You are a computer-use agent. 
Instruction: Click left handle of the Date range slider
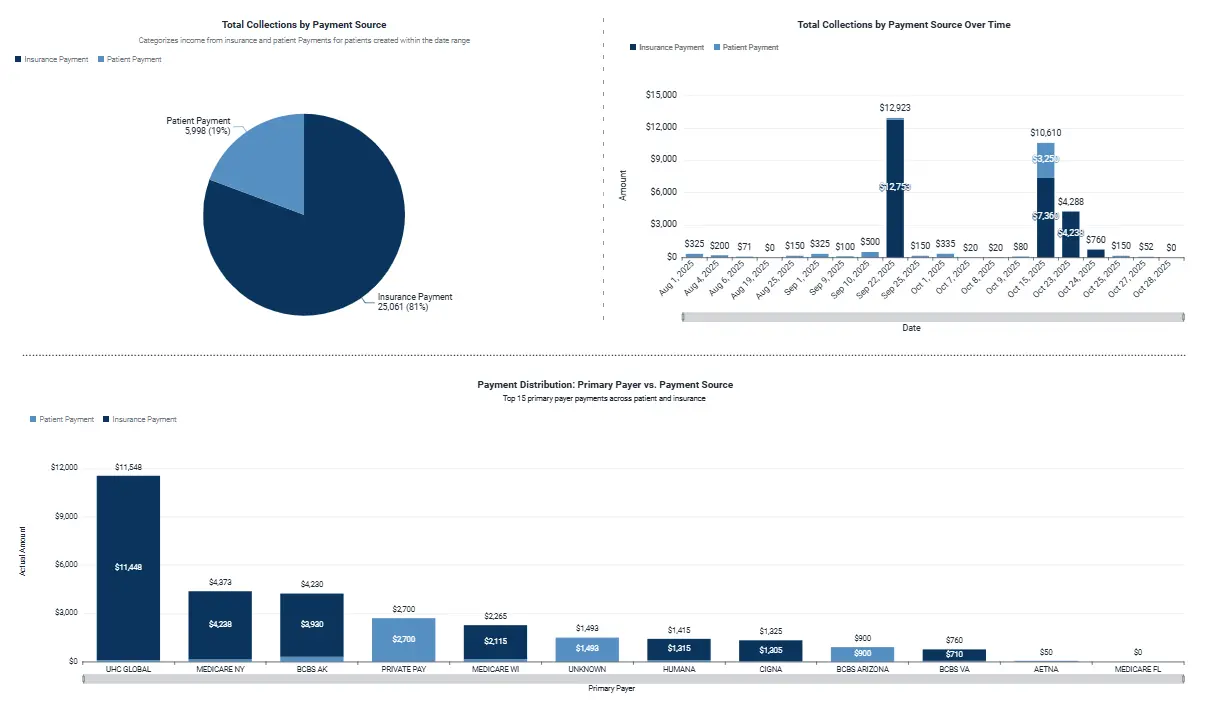(684, 317)
